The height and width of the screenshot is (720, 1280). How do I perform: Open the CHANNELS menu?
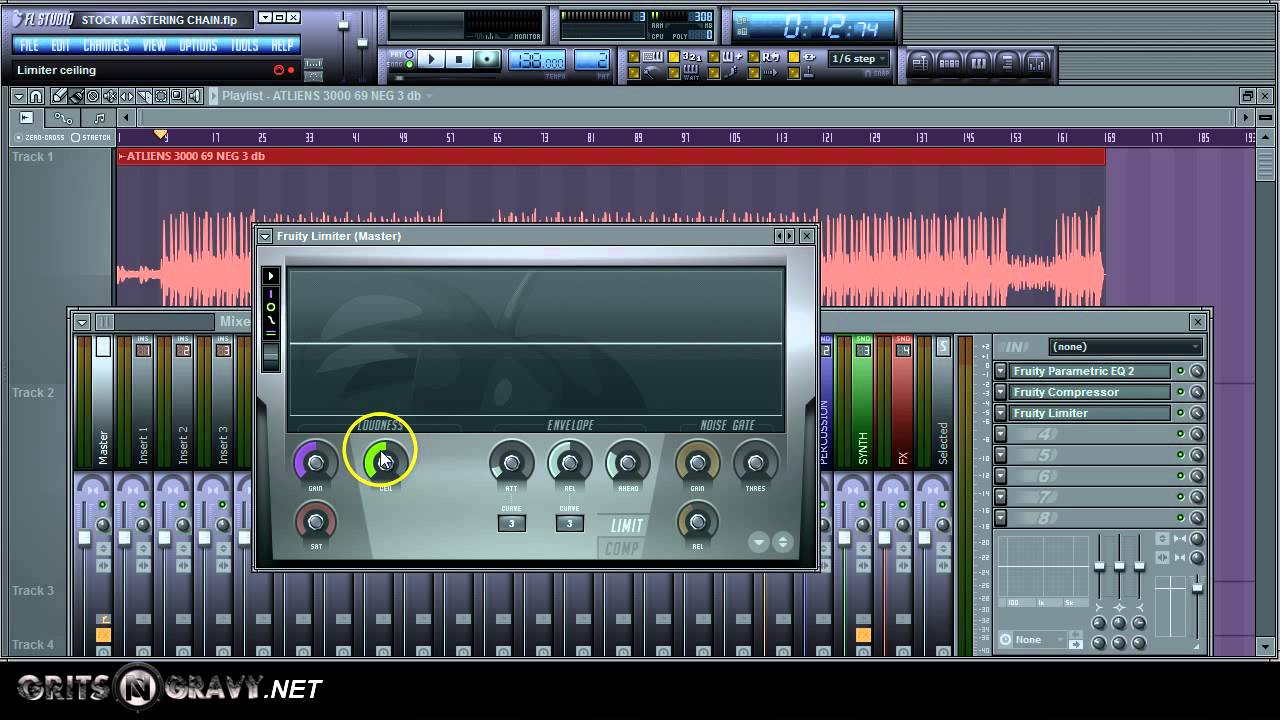106,46
